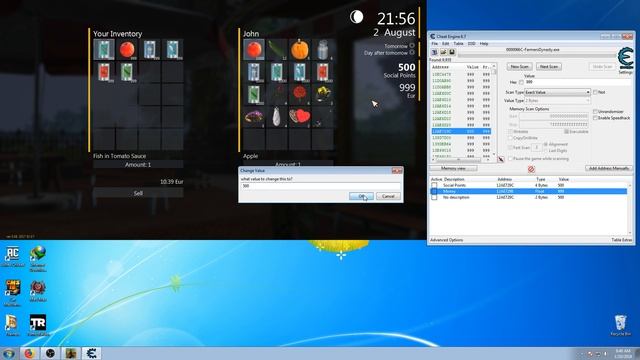Click the open file folder icon in Cheat Engine
This screenshot has height=360, width=640.
tap(443, 52)
